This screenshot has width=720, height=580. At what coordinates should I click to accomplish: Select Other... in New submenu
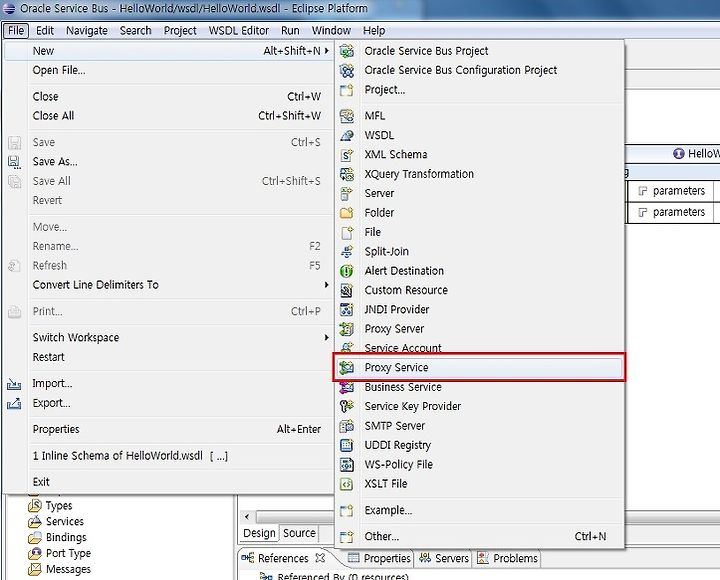tap(479, 536)
